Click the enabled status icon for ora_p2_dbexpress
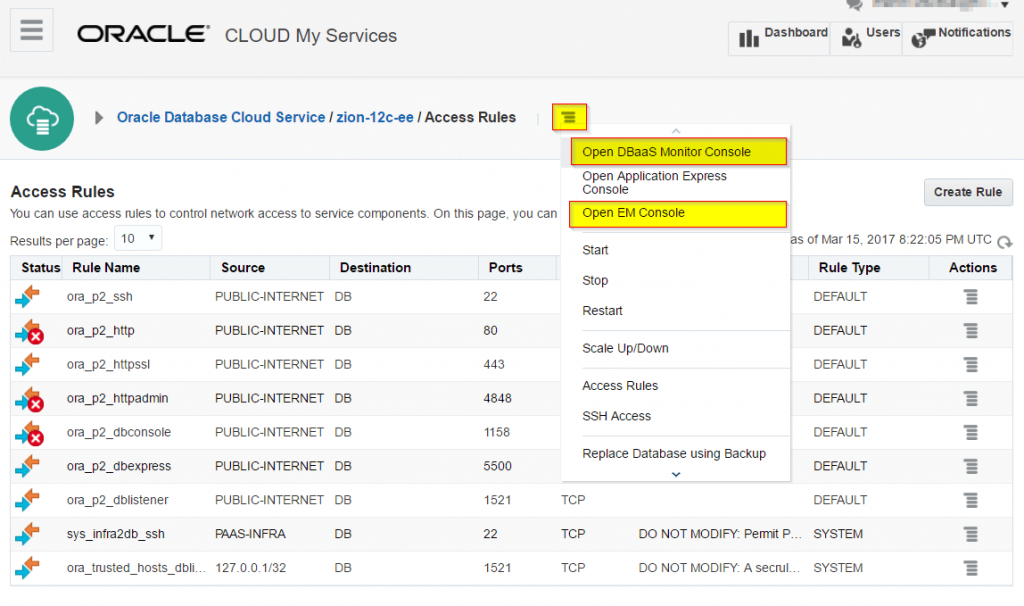The image size is (1024, 606). (x=27, y=466)
